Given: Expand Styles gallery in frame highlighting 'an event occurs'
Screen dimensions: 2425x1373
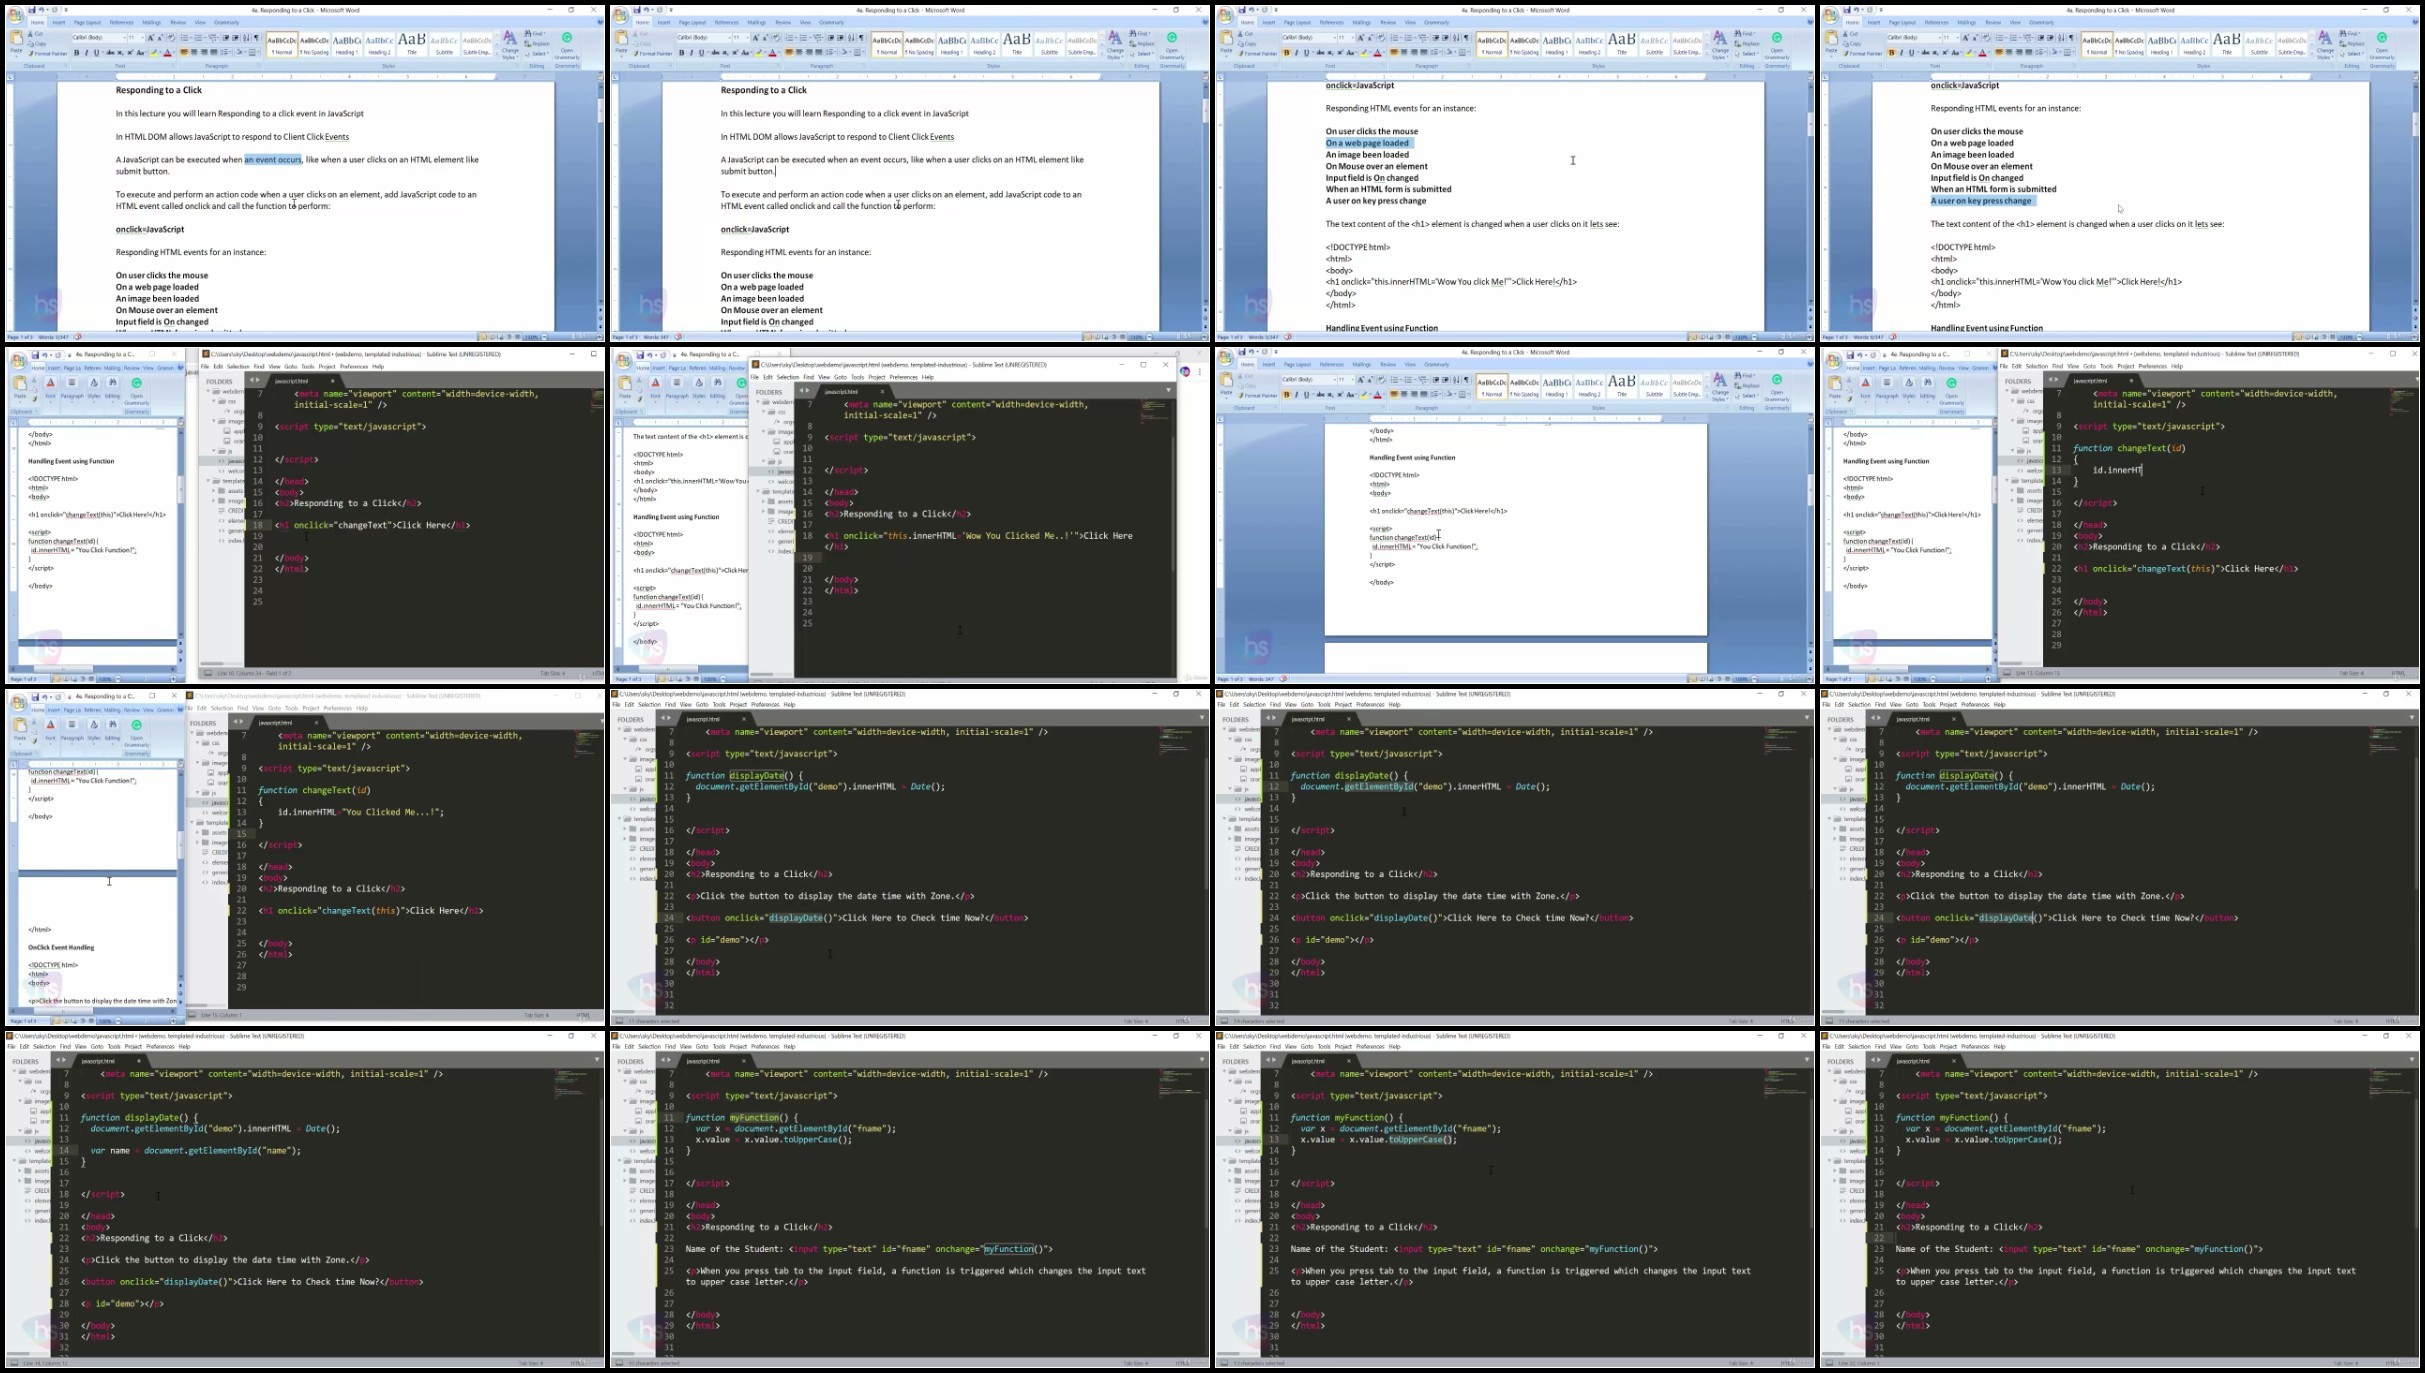Looking at the screenshot, I should click(495, 53).
